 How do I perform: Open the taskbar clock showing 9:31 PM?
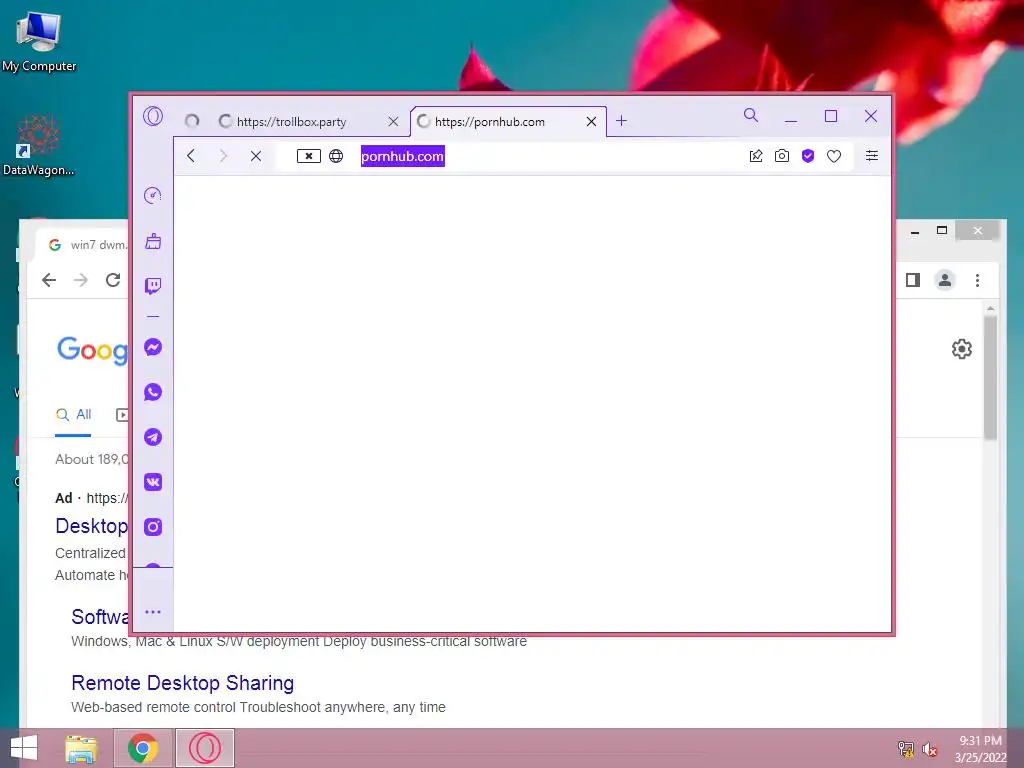[980, 749]
